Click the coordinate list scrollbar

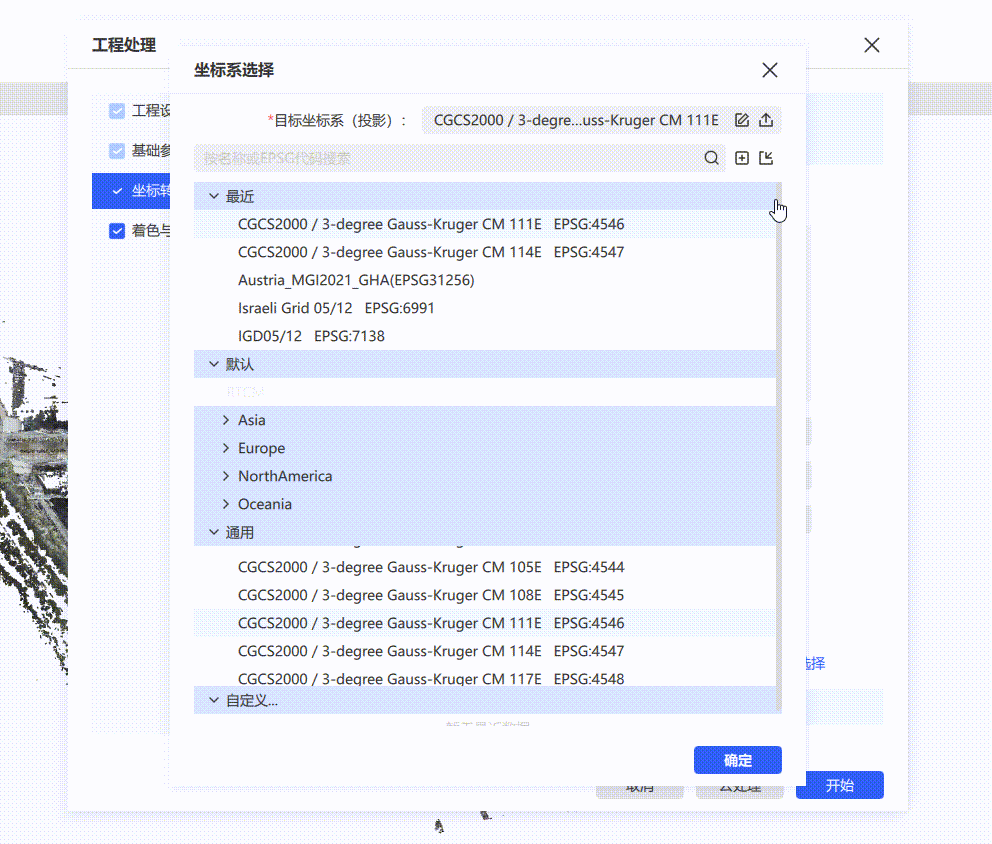coord(779,447)
